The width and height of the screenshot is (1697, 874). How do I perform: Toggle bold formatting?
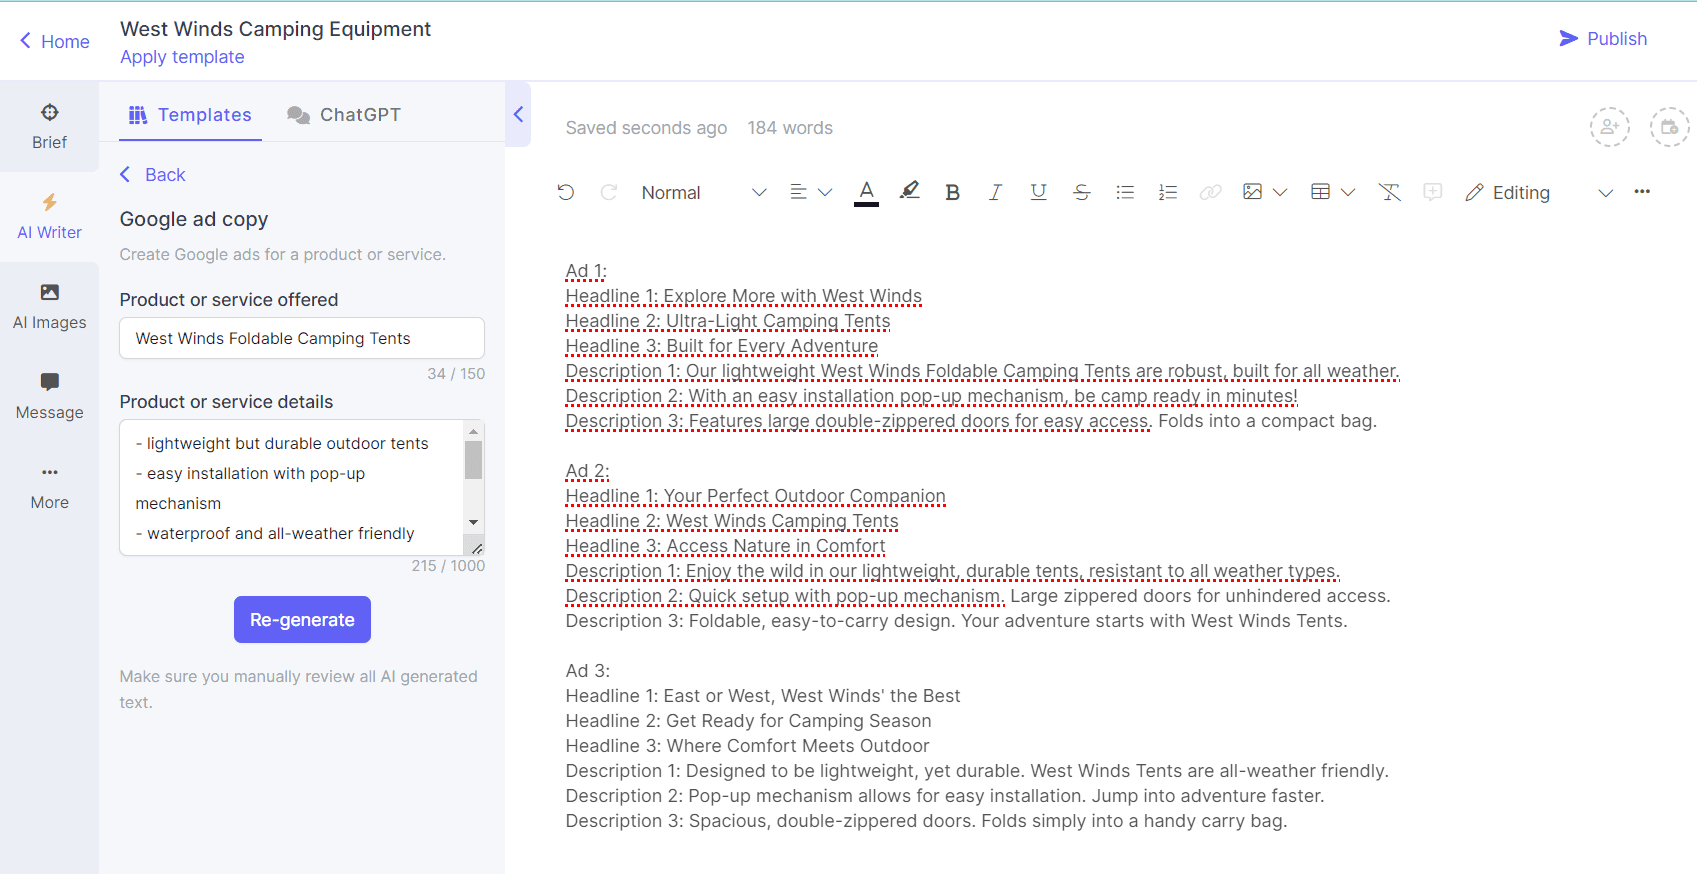click(x=952, y=192)
